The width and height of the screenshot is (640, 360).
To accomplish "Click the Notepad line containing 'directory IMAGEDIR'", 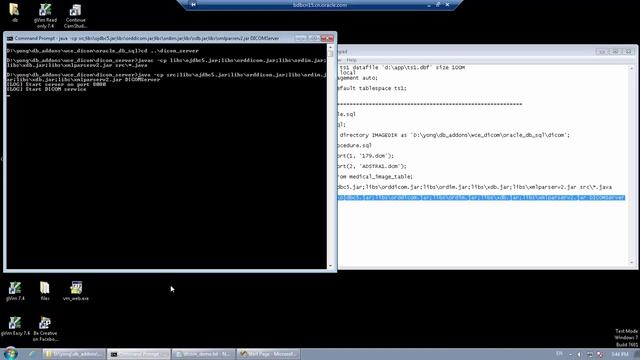I will [x=454, y=135].
